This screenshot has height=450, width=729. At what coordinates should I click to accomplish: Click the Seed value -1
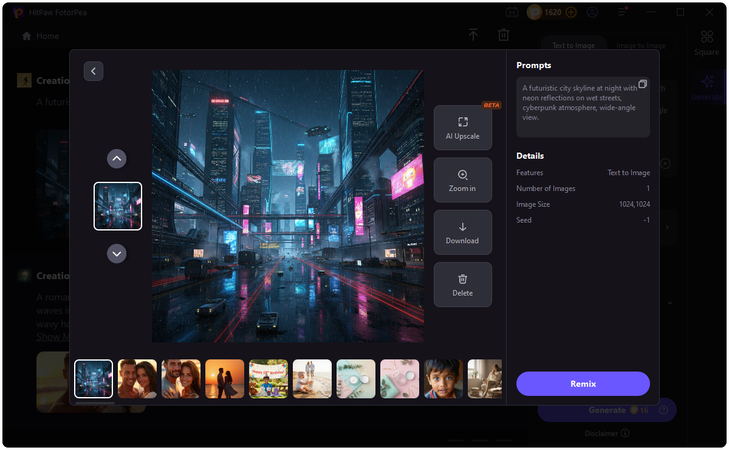pyautogui.click(x=646, y=220)
